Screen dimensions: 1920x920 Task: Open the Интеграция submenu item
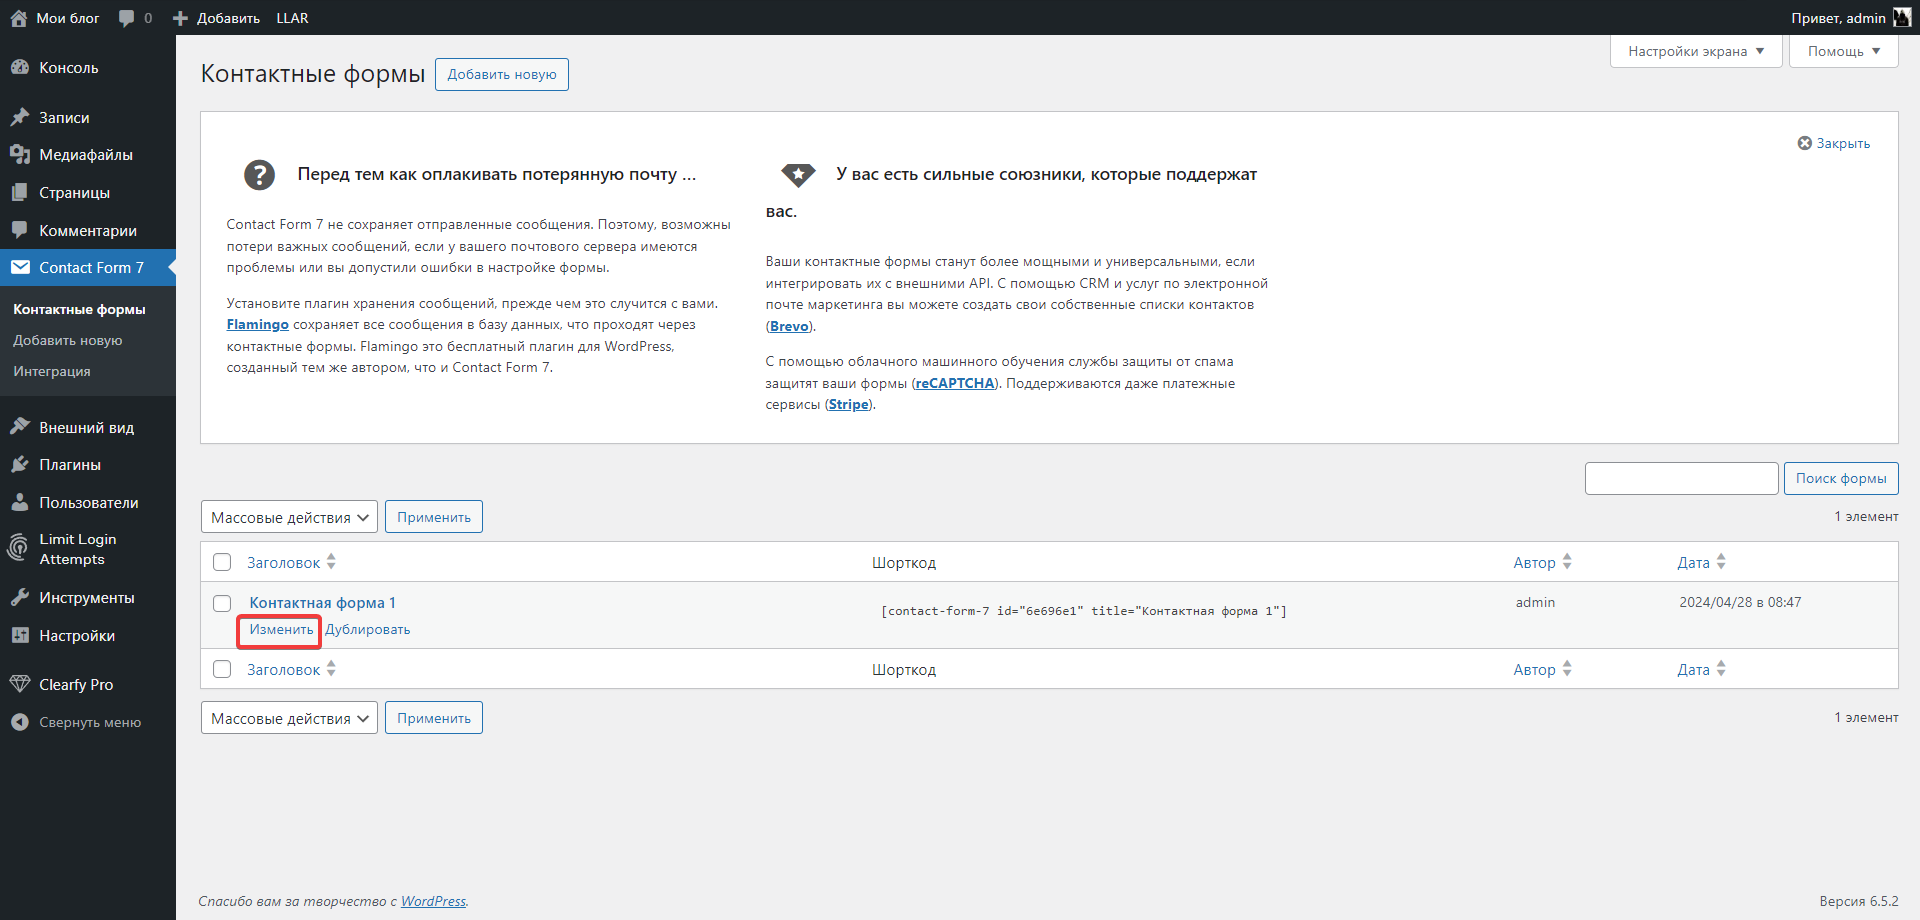[x=52, y=371]
